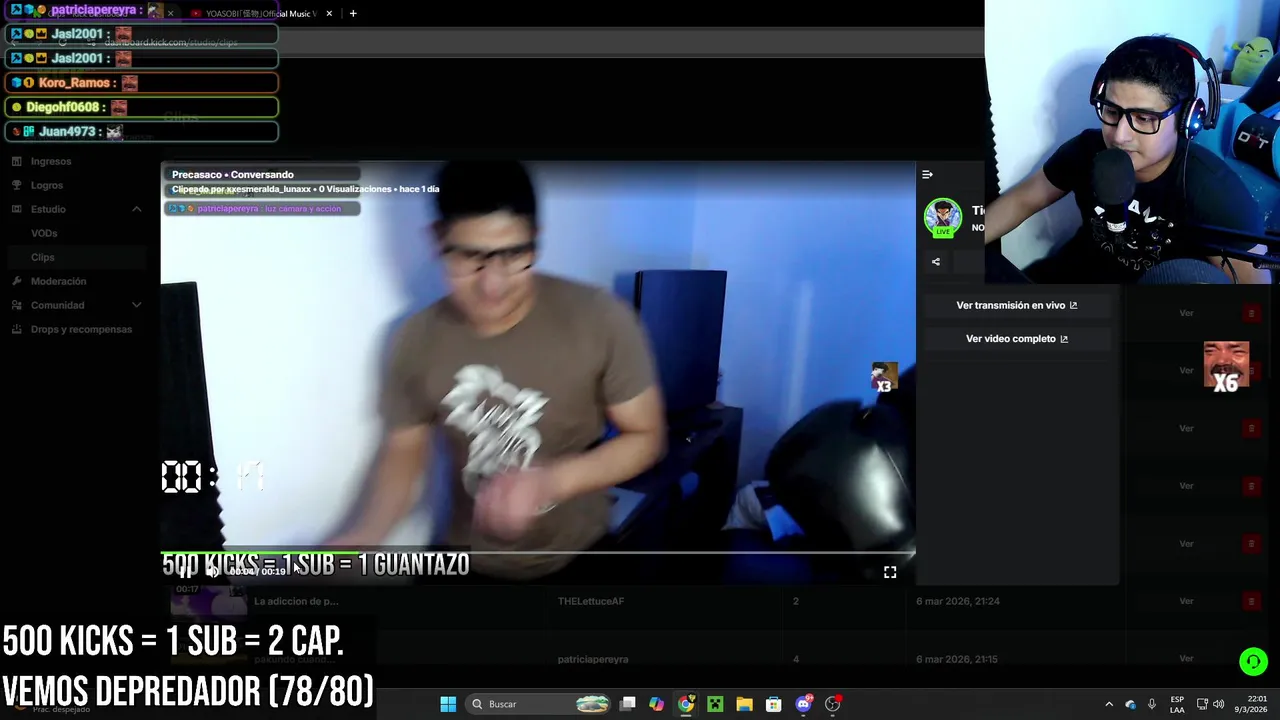Select clip creator patriciapereyra in table
This screenshot has width=1280, height=720.
[593, 659]
